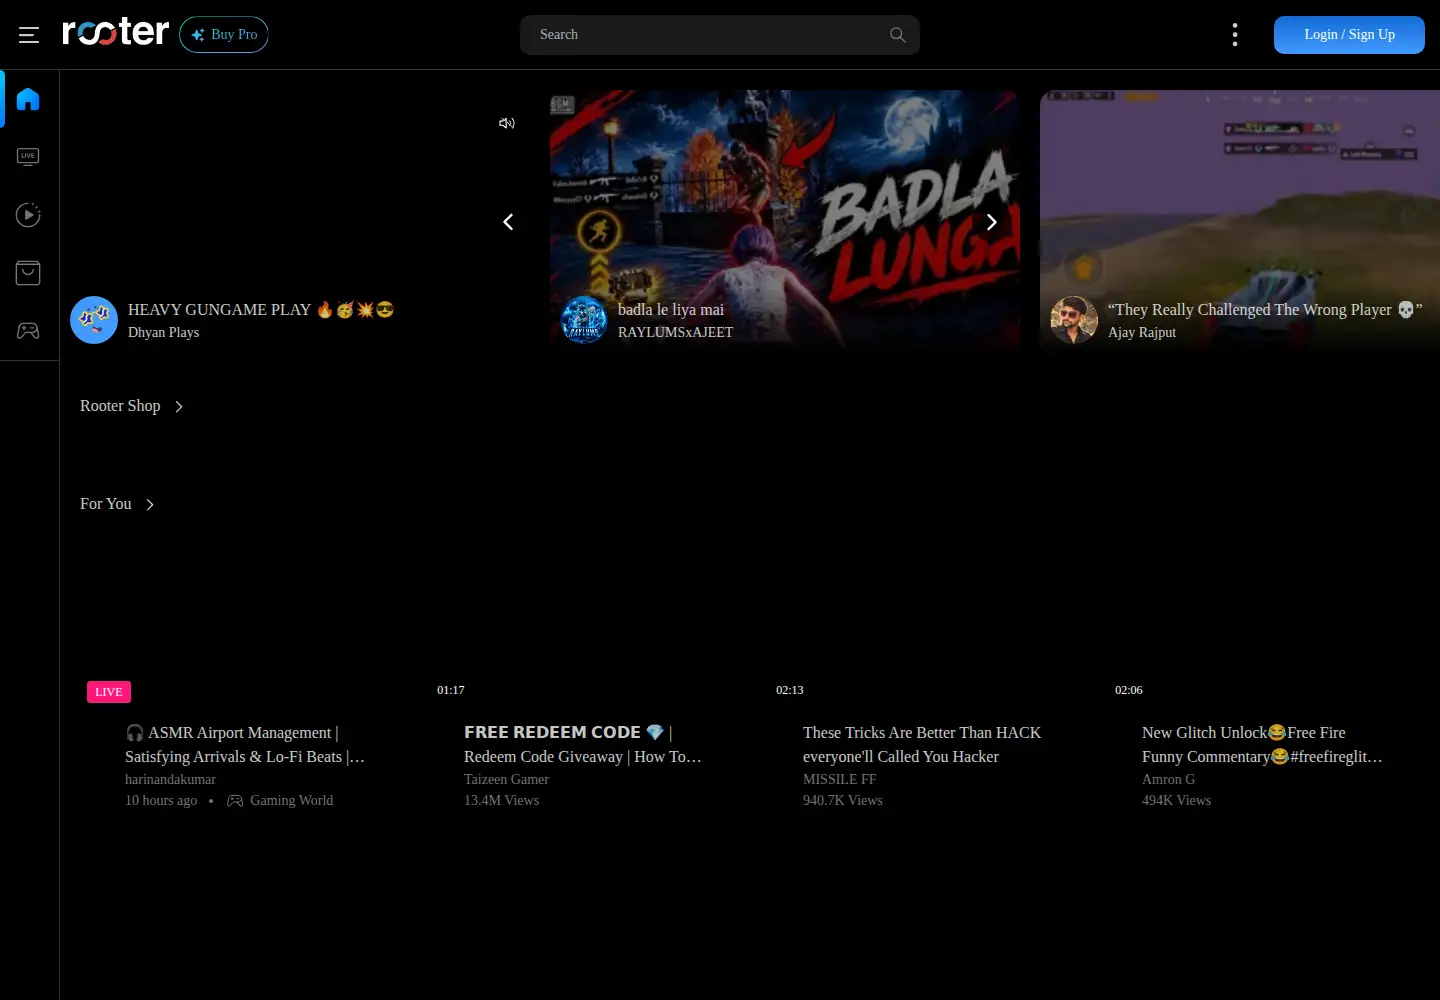Go to Home via sidebar icon
This screenshot has height=1000, width=1440.
[28, 99]
